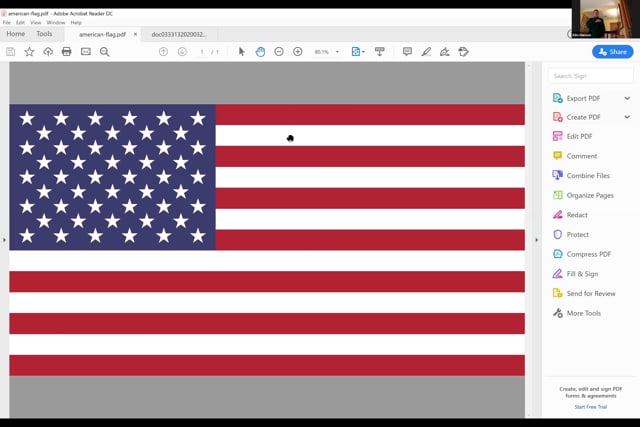640x427 pixels.
Task: Open Edit PDF tool
Action: 572,136
